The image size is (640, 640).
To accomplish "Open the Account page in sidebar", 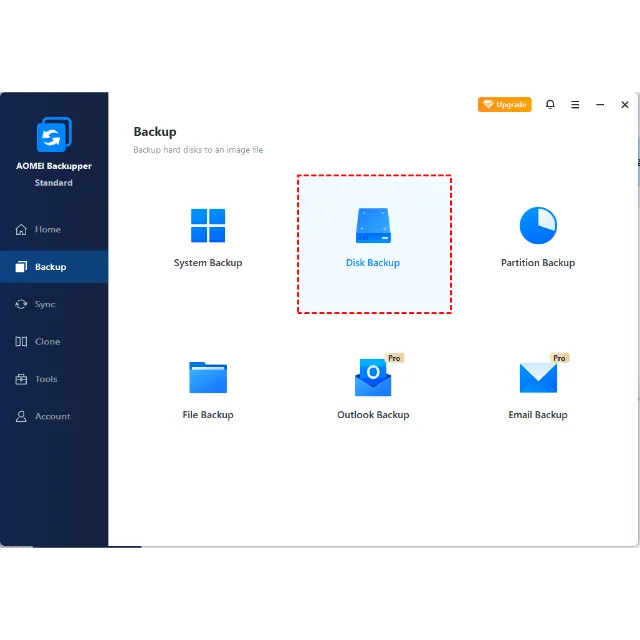I will [x=52, y=416].
